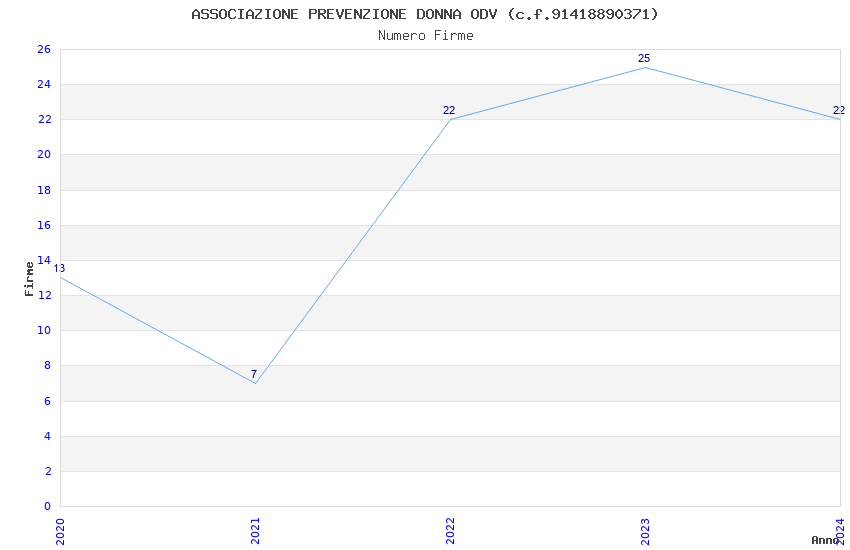Click the x-axis year label 2020

(x=60, y=532)
